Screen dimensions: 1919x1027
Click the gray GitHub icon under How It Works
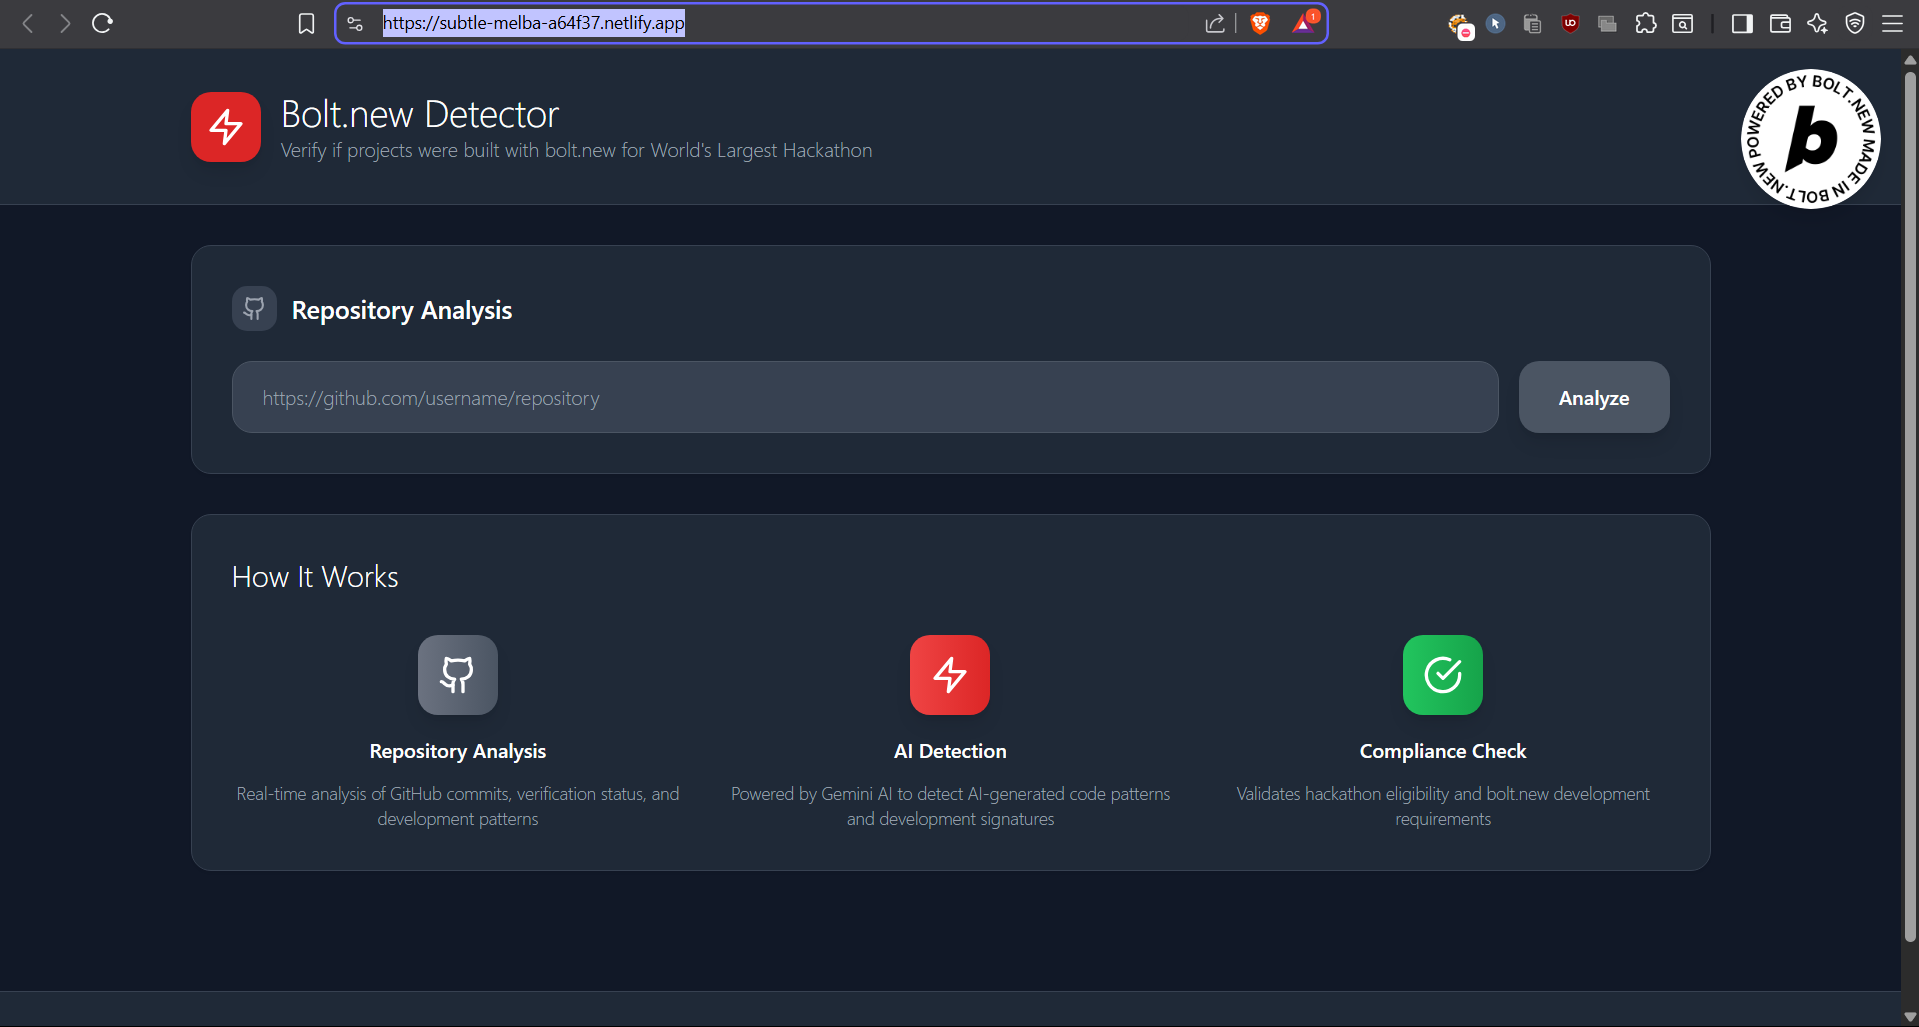[458, 675]
